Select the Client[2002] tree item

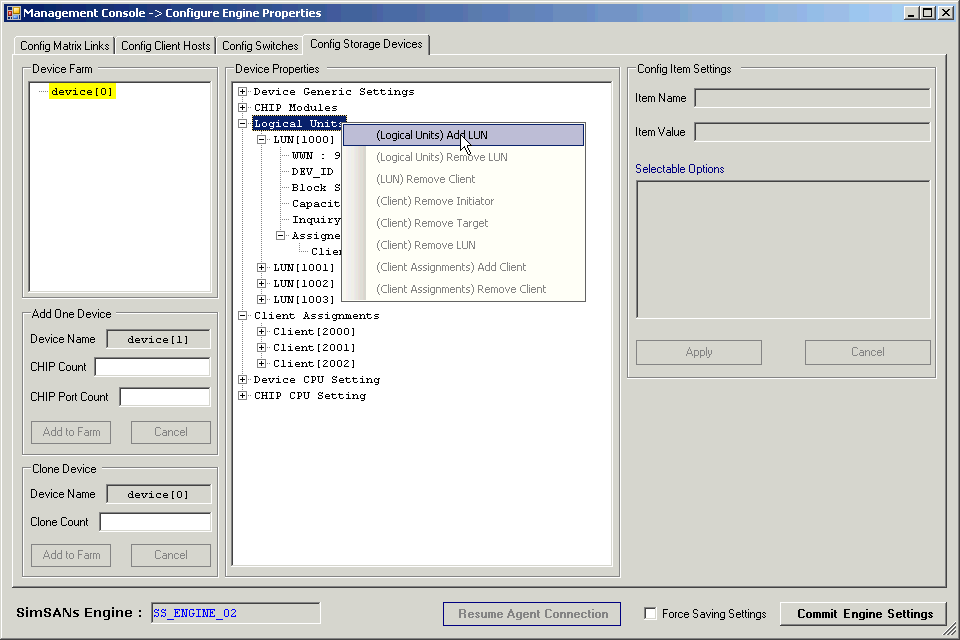point(314,363)
